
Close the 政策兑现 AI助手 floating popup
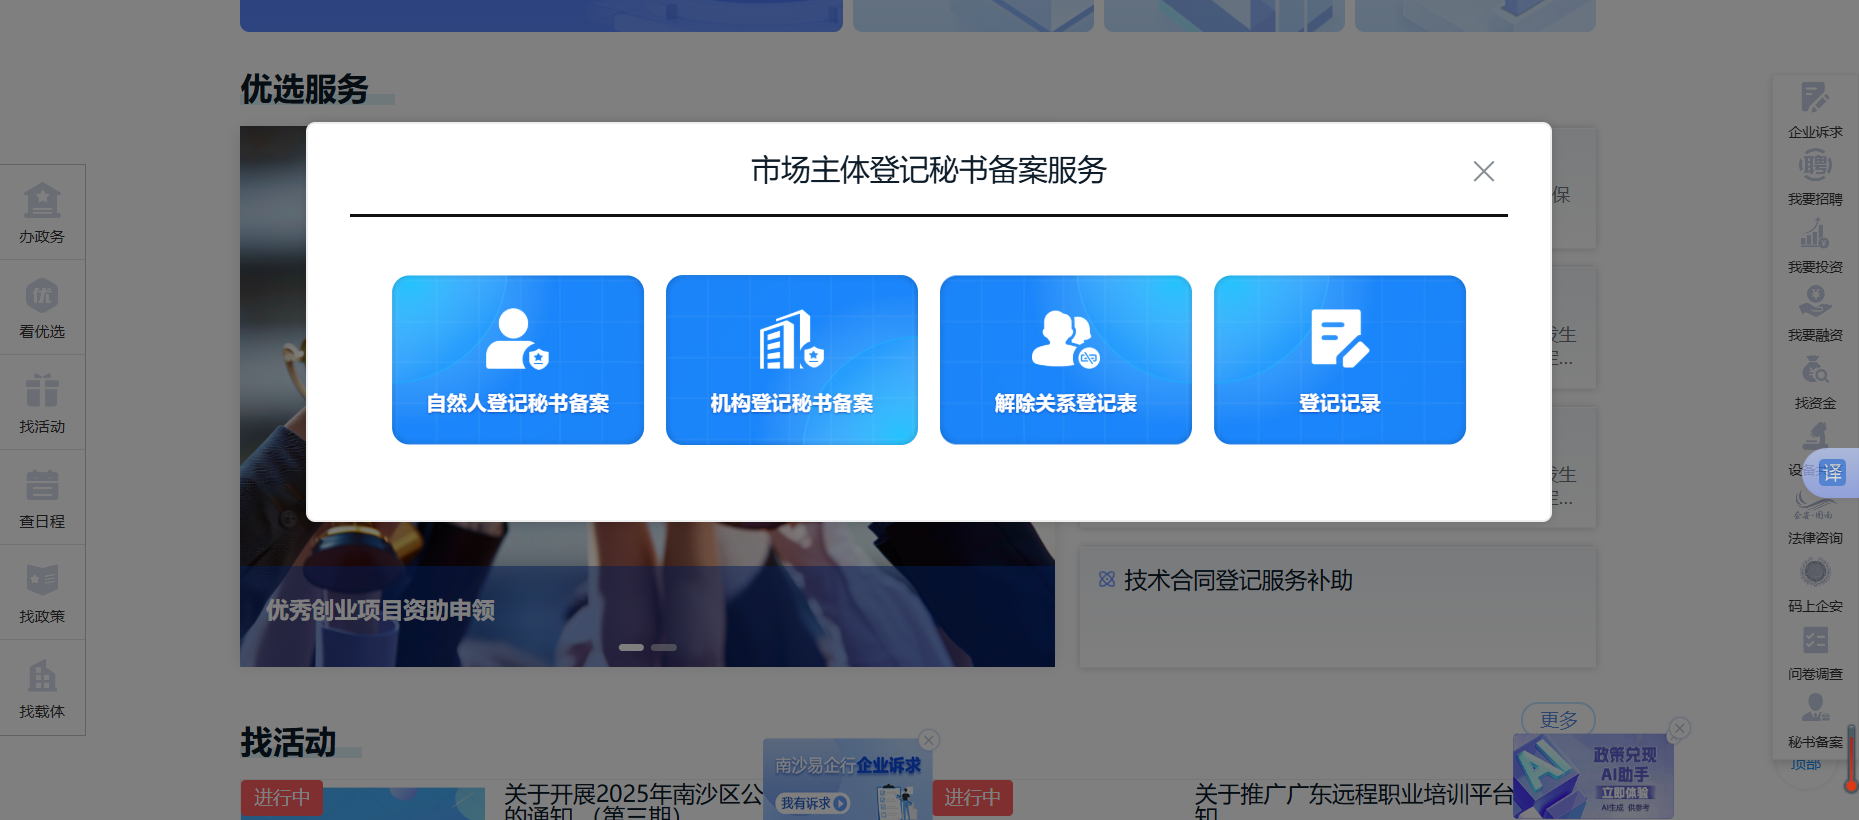1680,729
